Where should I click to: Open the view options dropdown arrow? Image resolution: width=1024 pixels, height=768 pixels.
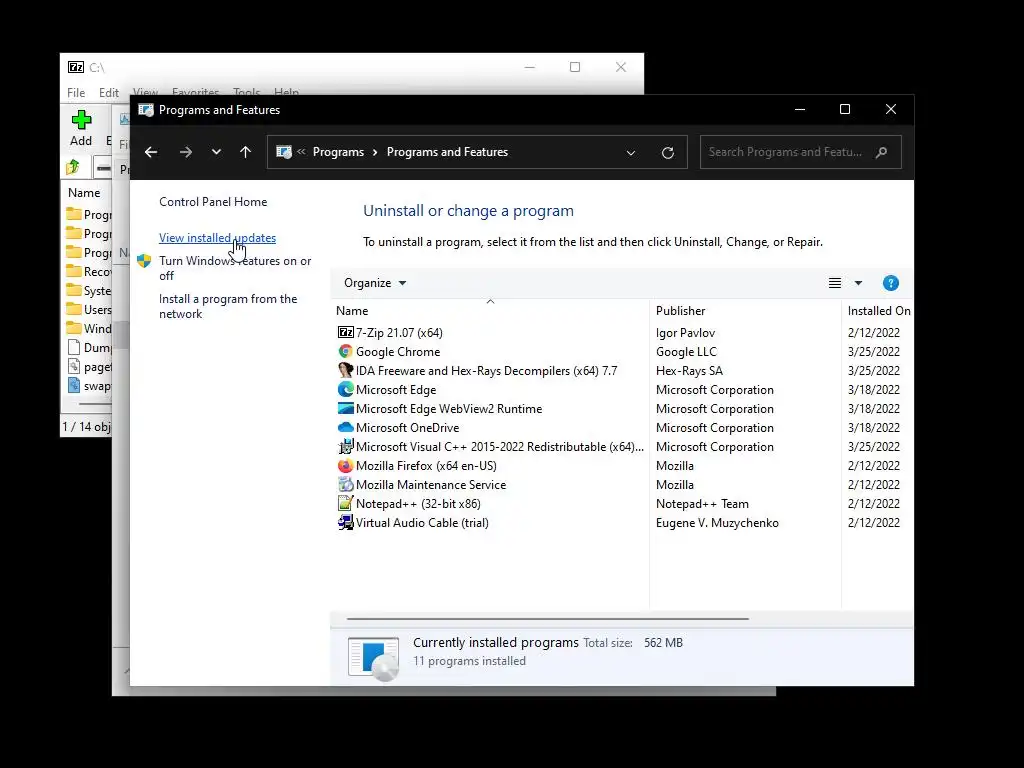[x=858, y=283]
